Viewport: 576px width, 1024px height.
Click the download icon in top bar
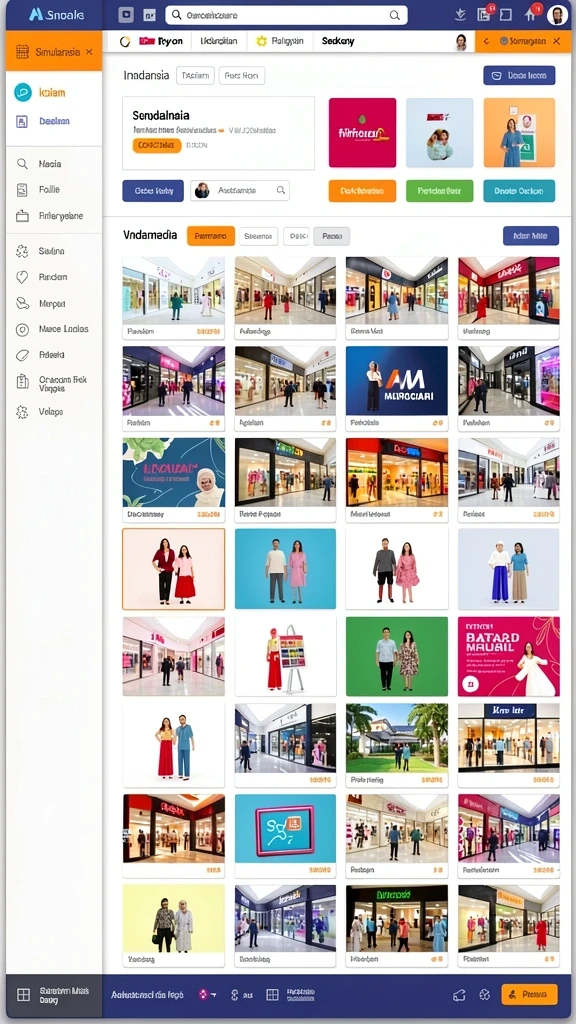[461, 14]
